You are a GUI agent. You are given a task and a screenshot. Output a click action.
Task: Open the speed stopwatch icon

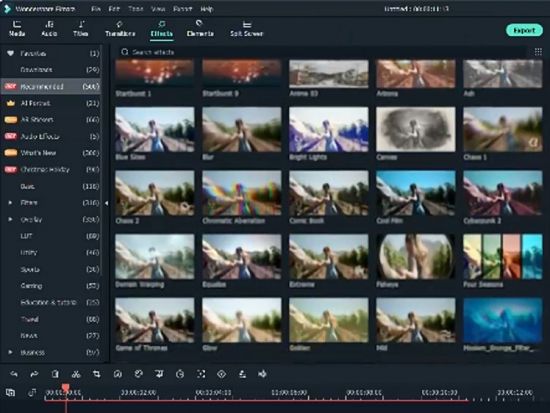pos(180,374)
